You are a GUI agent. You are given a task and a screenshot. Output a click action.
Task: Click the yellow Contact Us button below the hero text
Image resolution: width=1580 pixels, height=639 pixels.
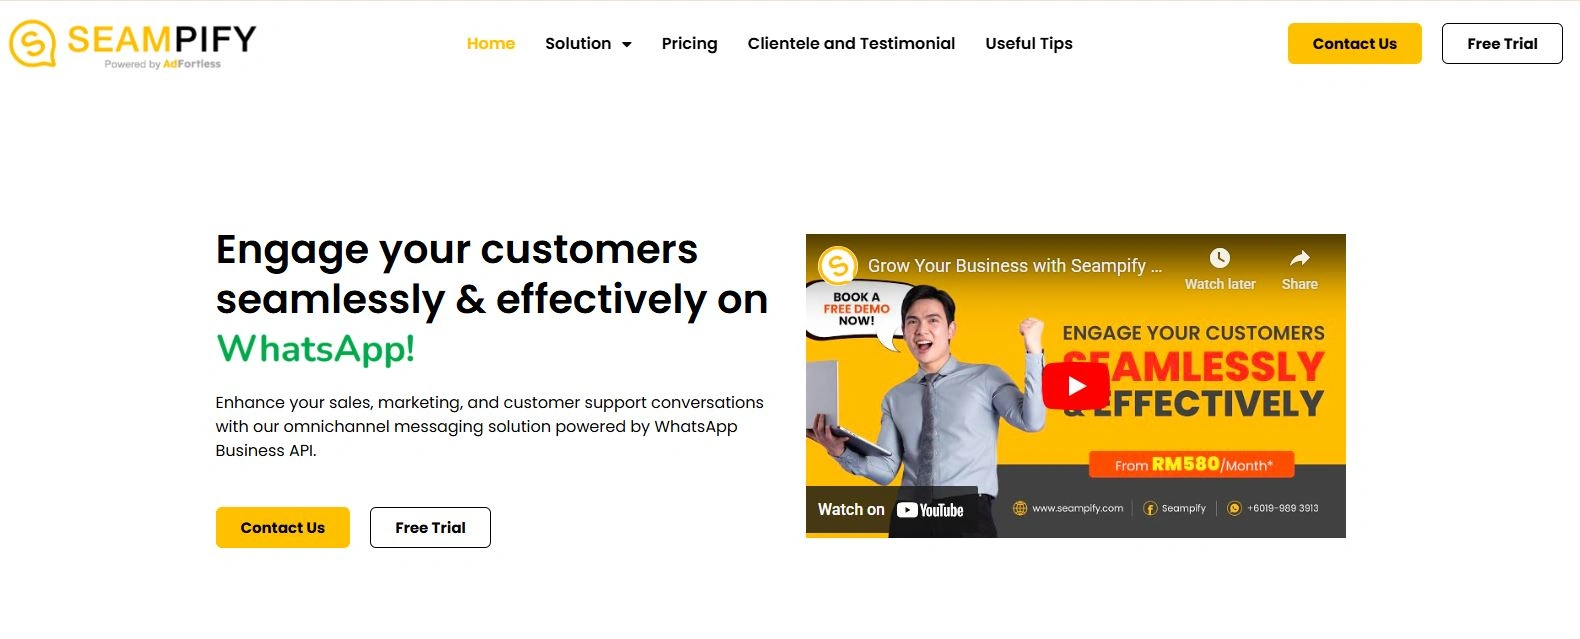[283, 527]
